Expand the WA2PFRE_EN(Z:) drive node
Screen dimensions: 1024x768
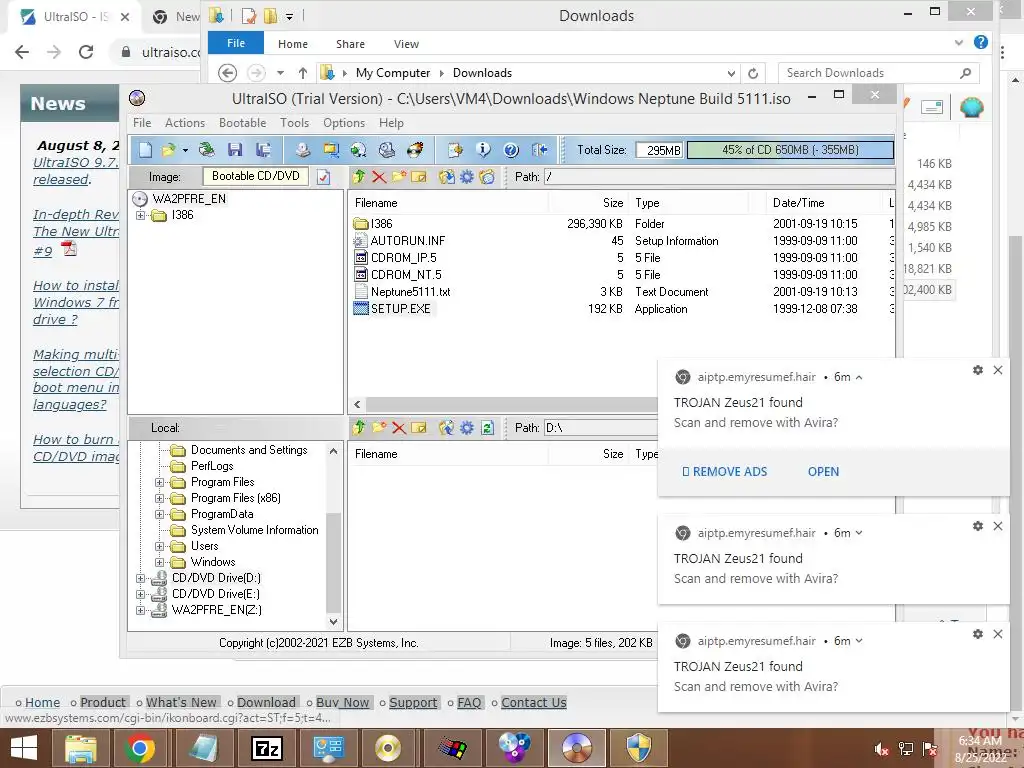tap(140, 610)
